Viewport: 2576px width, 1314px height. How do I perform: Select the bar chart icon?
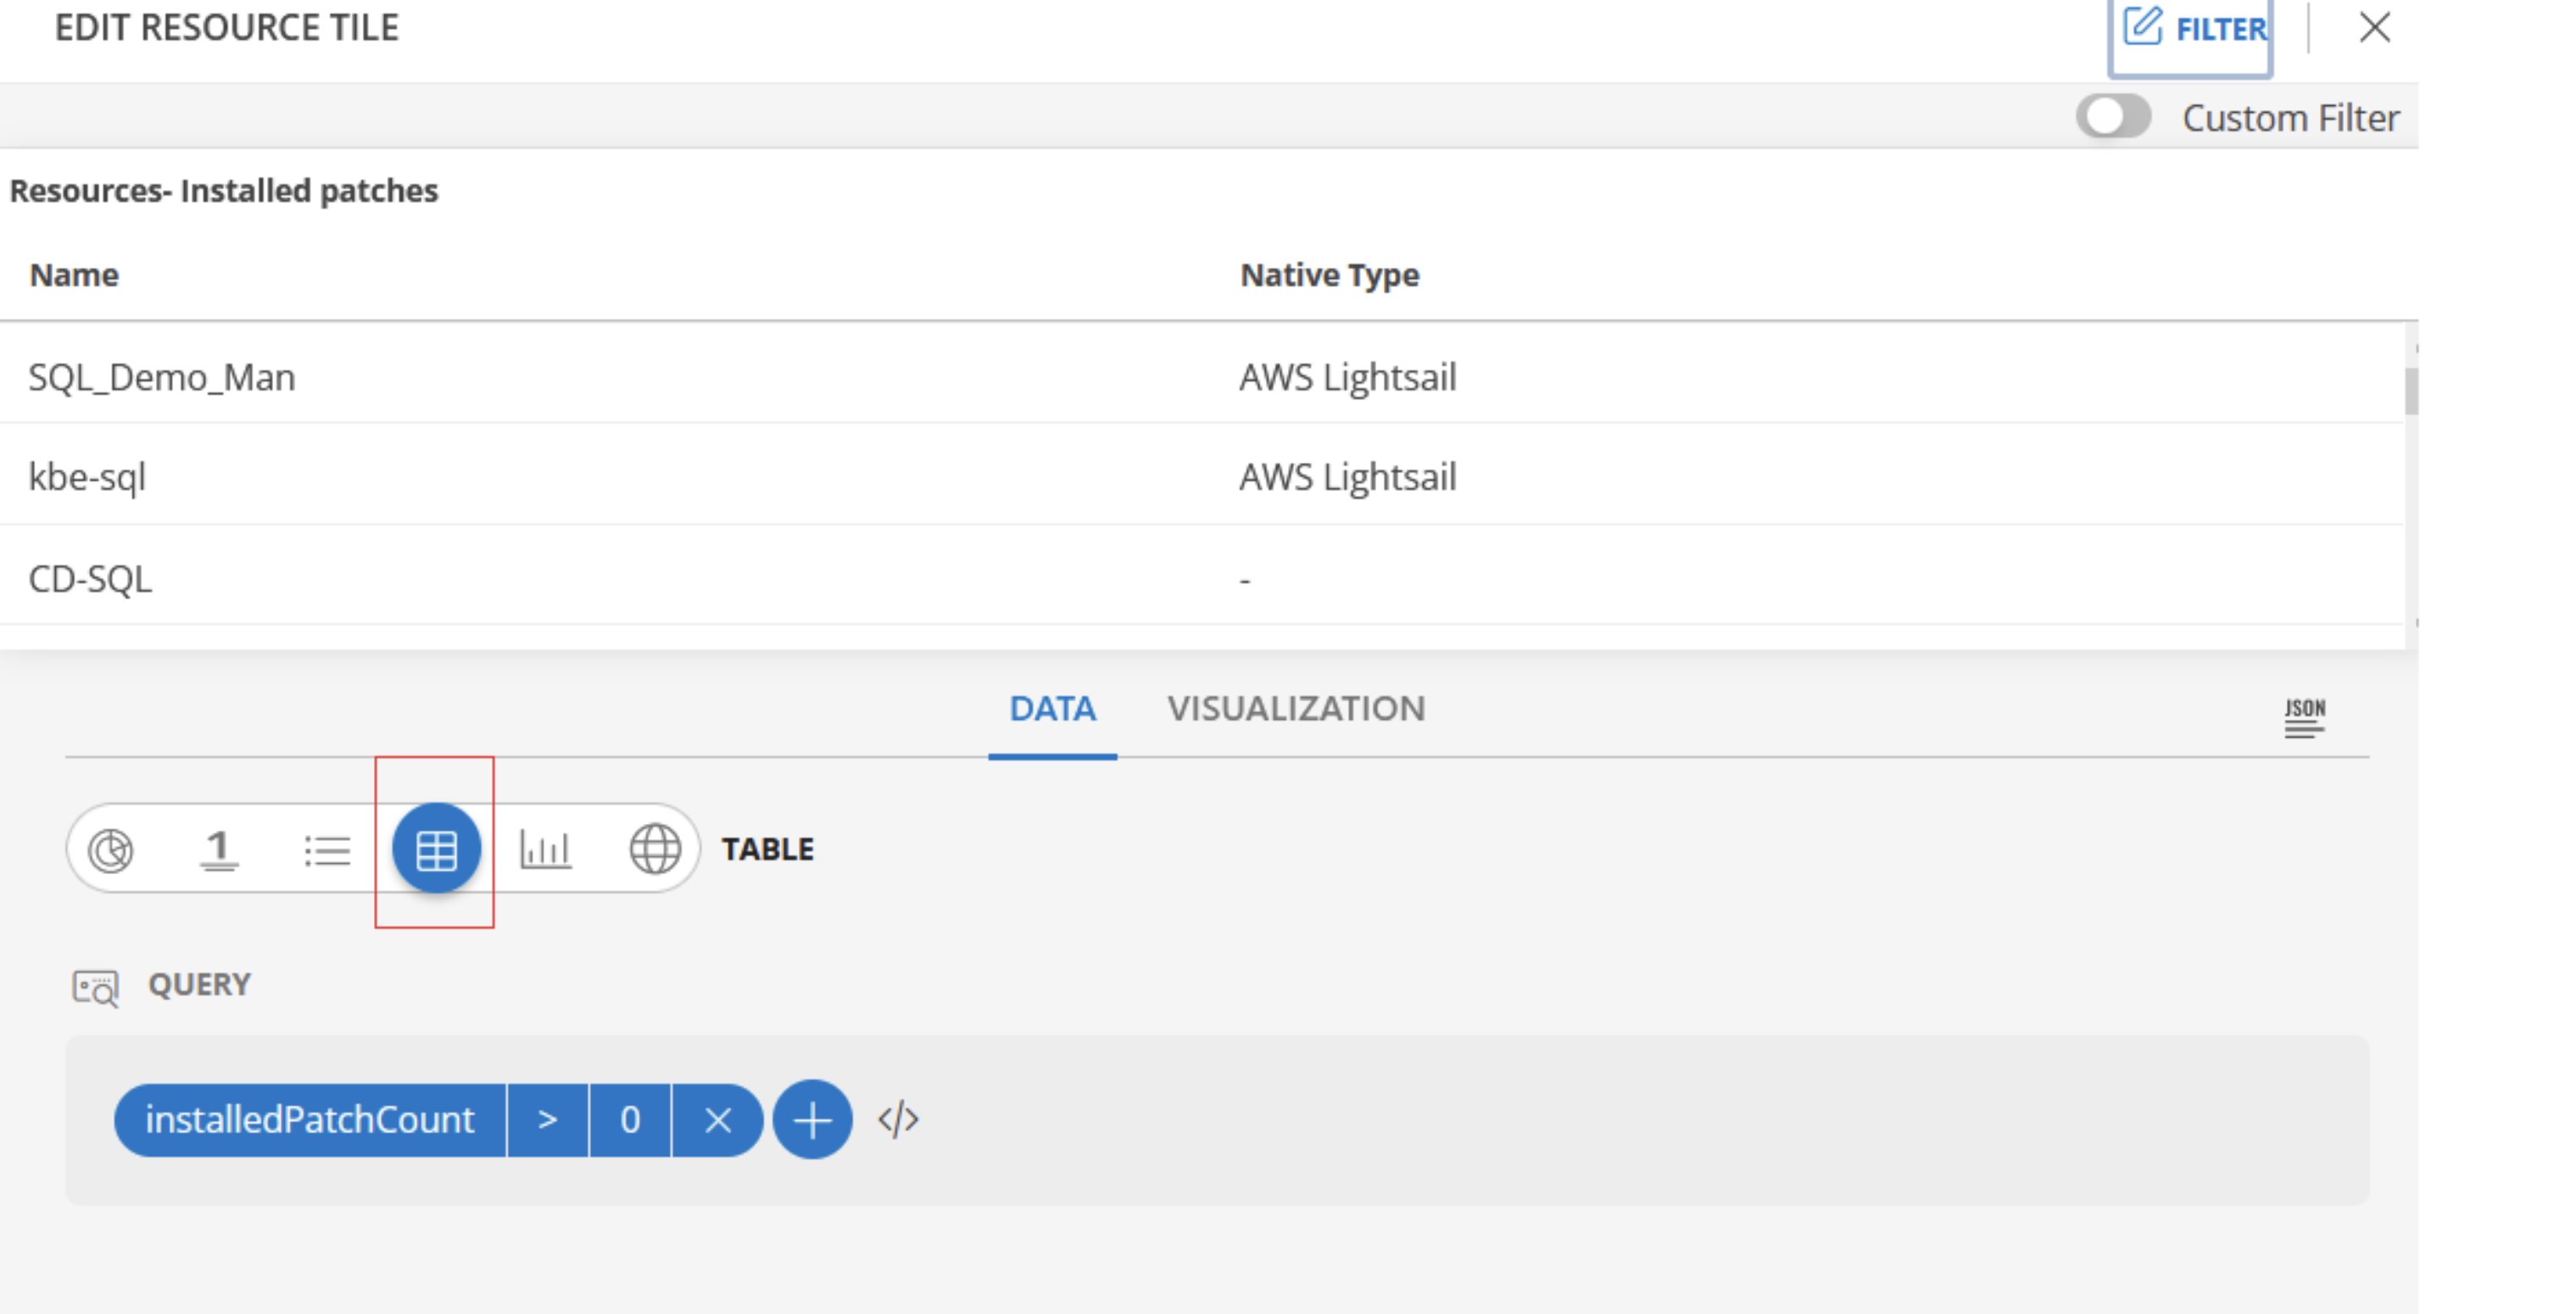tap(545, 850)
